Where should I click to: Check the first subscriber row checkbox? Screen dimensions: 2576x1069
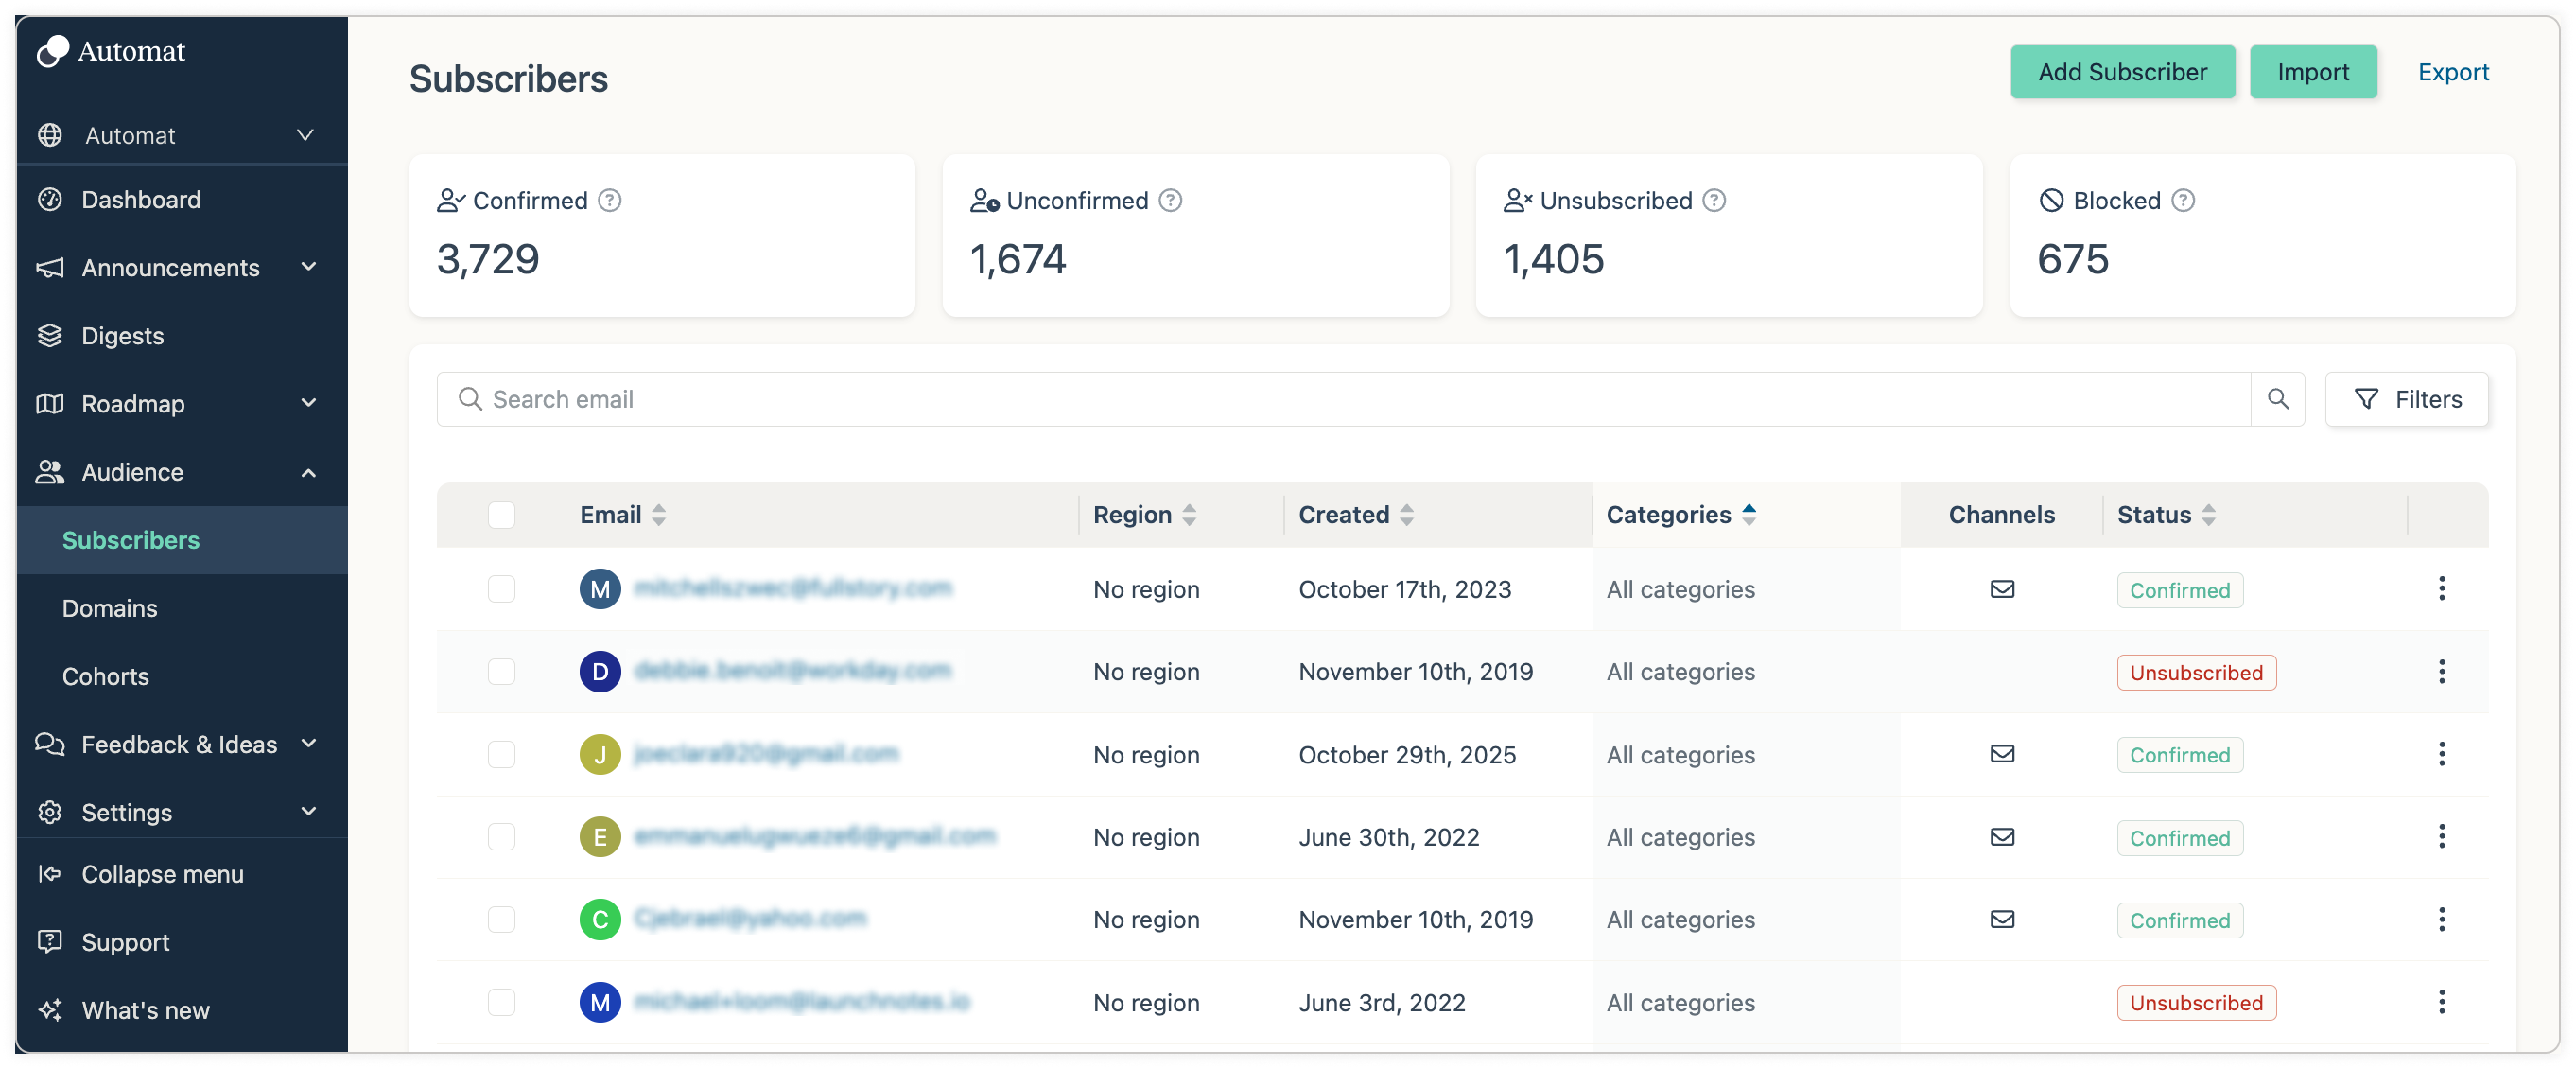501,589
